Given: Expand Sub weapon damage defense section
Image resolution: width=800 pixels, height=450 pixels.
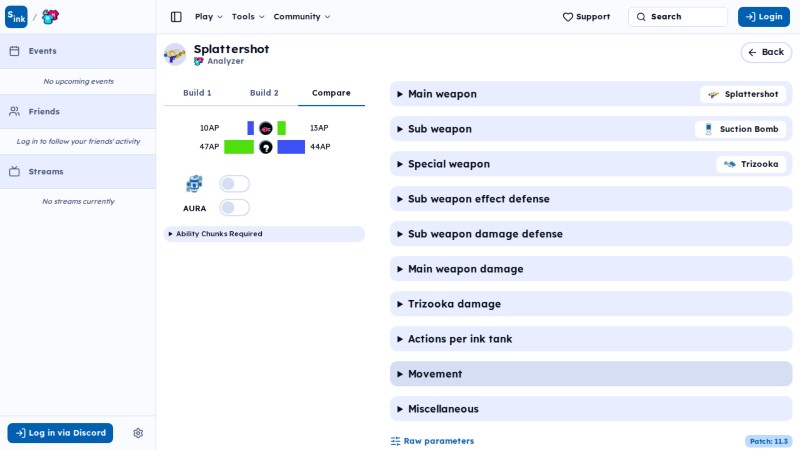Looking at the screenshot, I should [591, 234].
